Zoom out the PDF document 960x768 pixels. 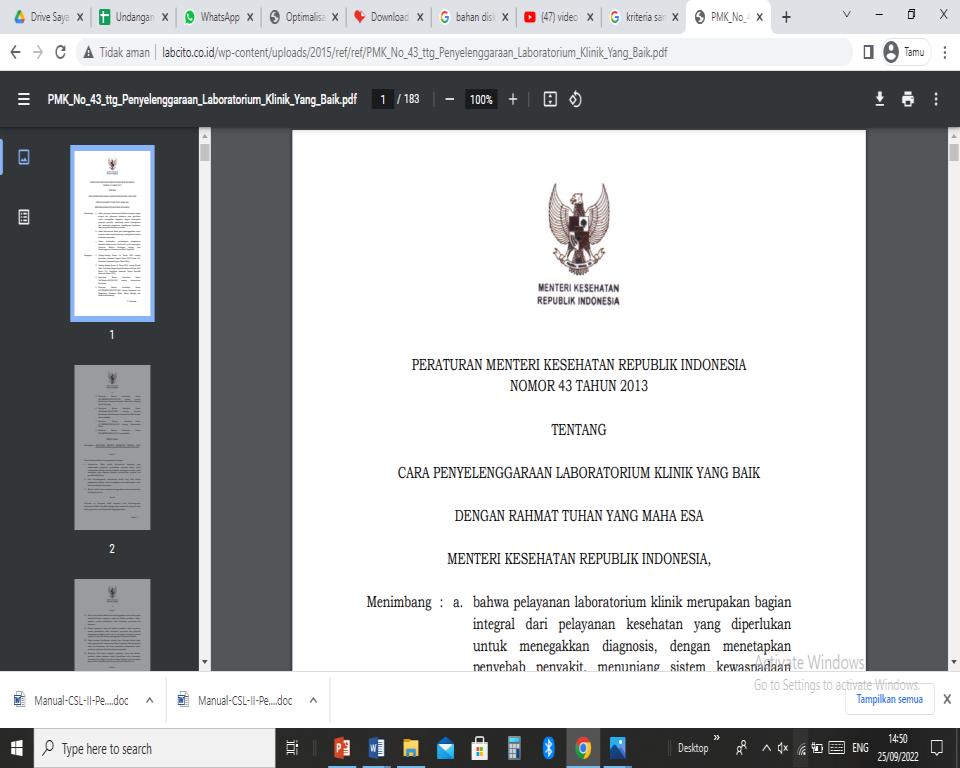449,99
